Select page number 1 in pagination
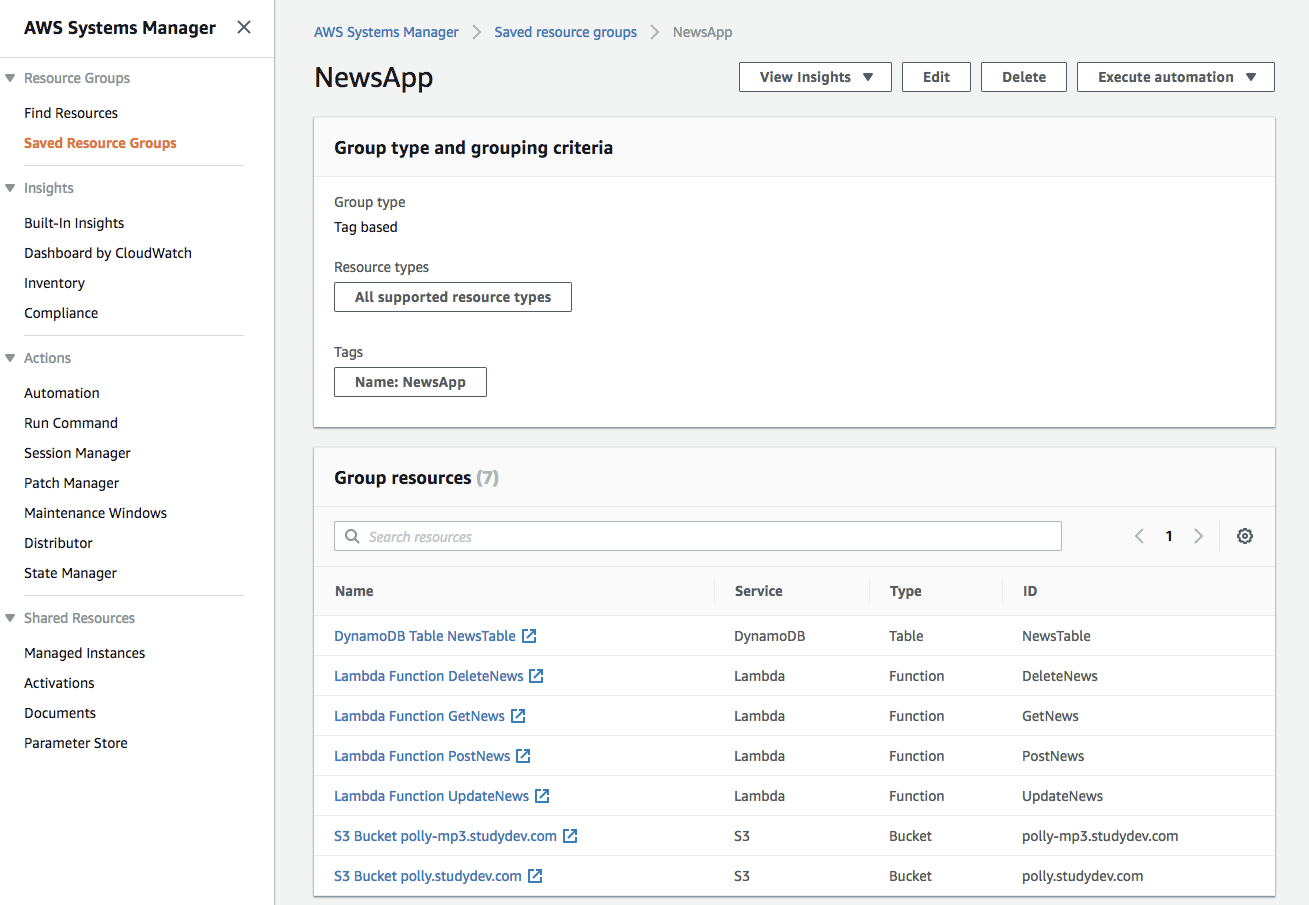 (1169, 536)
